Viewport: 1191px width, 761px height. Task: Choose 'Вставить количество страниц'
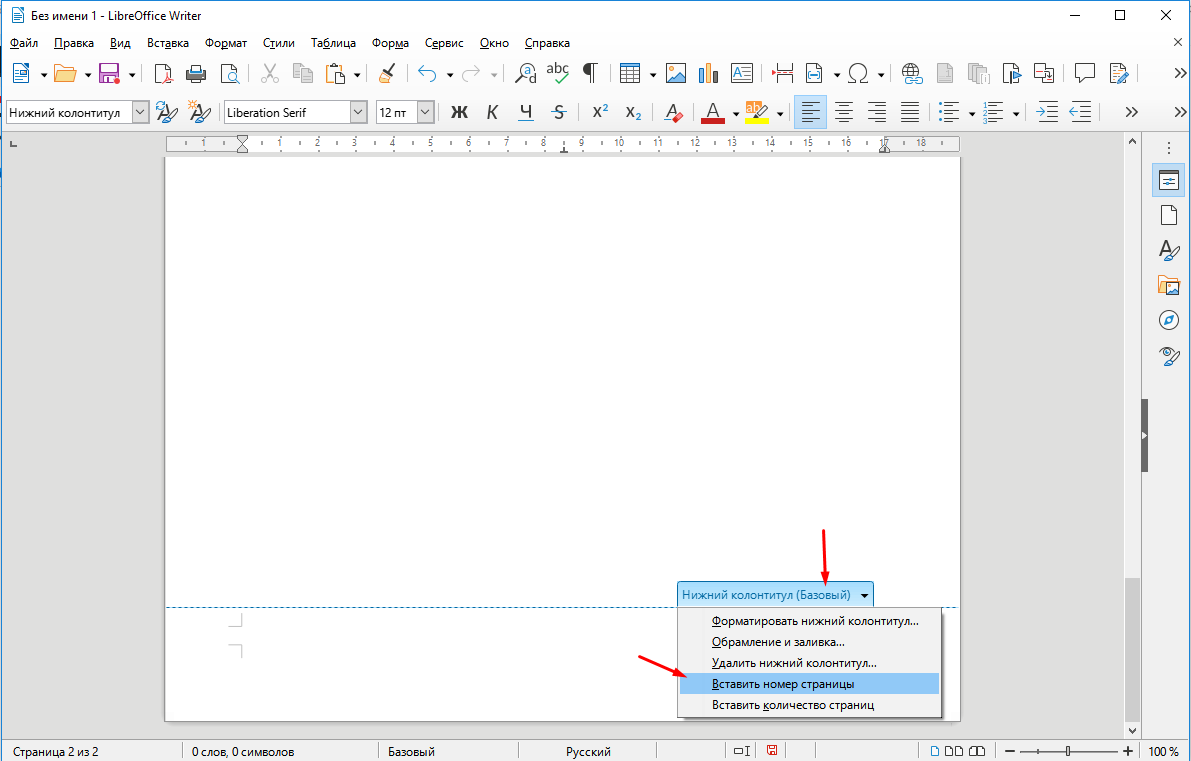click(809, 705)
